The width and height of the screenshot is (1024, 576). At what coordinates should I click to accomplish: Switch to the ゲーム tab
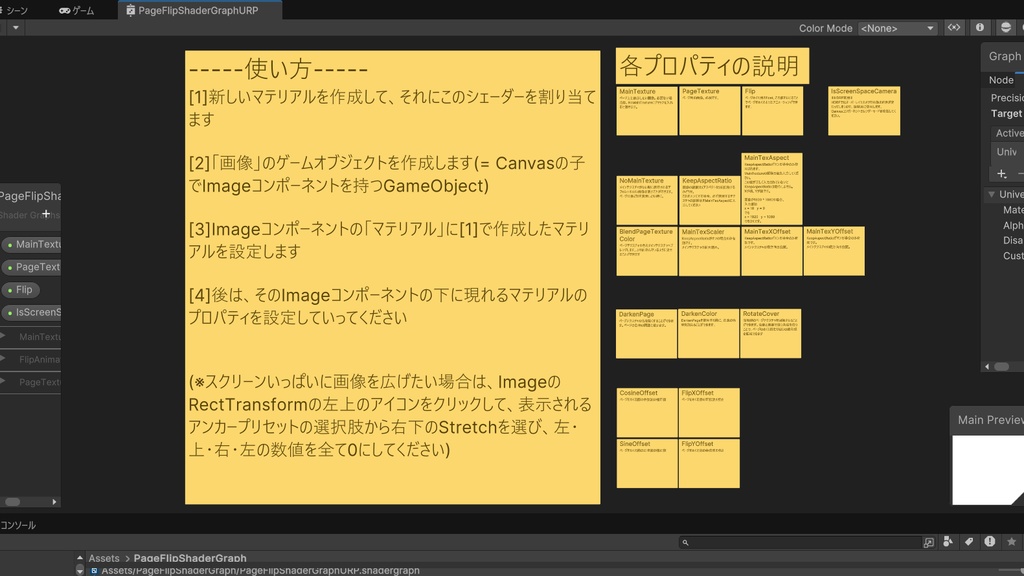pyautogui.click(x=76, y=10)
